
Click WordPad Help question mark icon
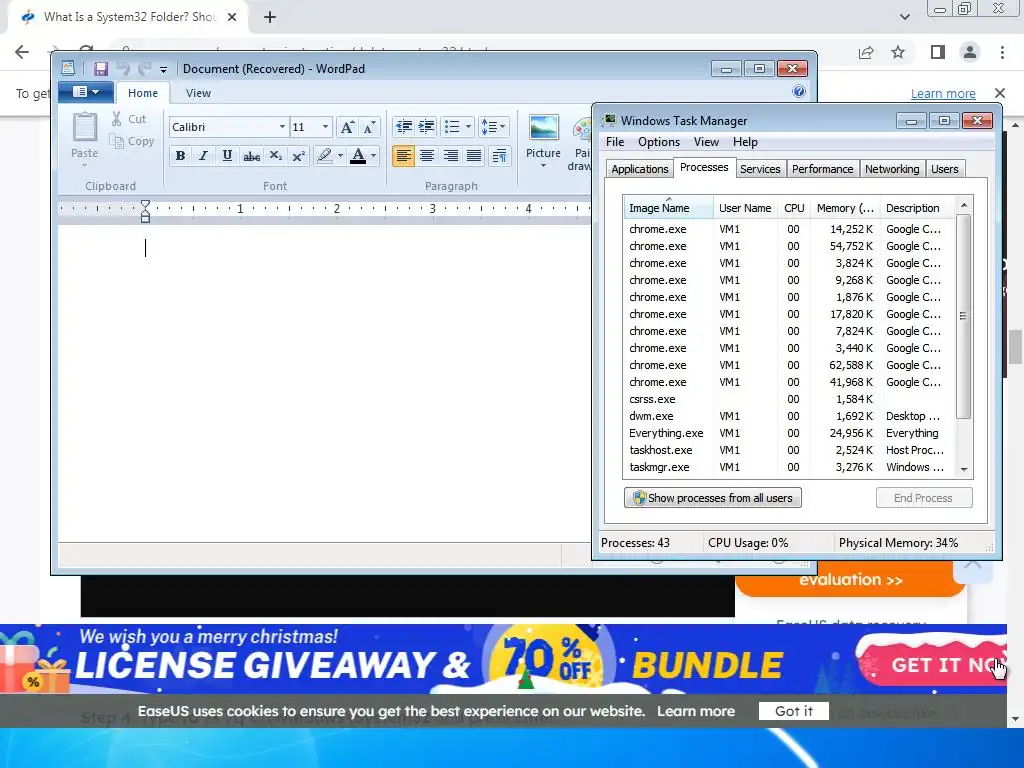[799, 91]
